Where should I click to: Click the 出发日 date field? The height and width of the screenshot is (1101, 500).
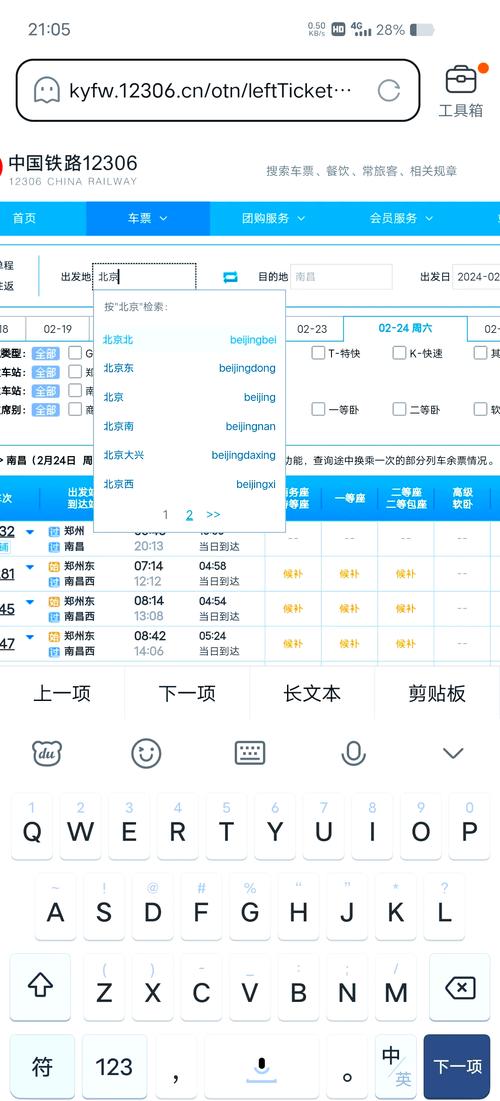pos(476,277)
